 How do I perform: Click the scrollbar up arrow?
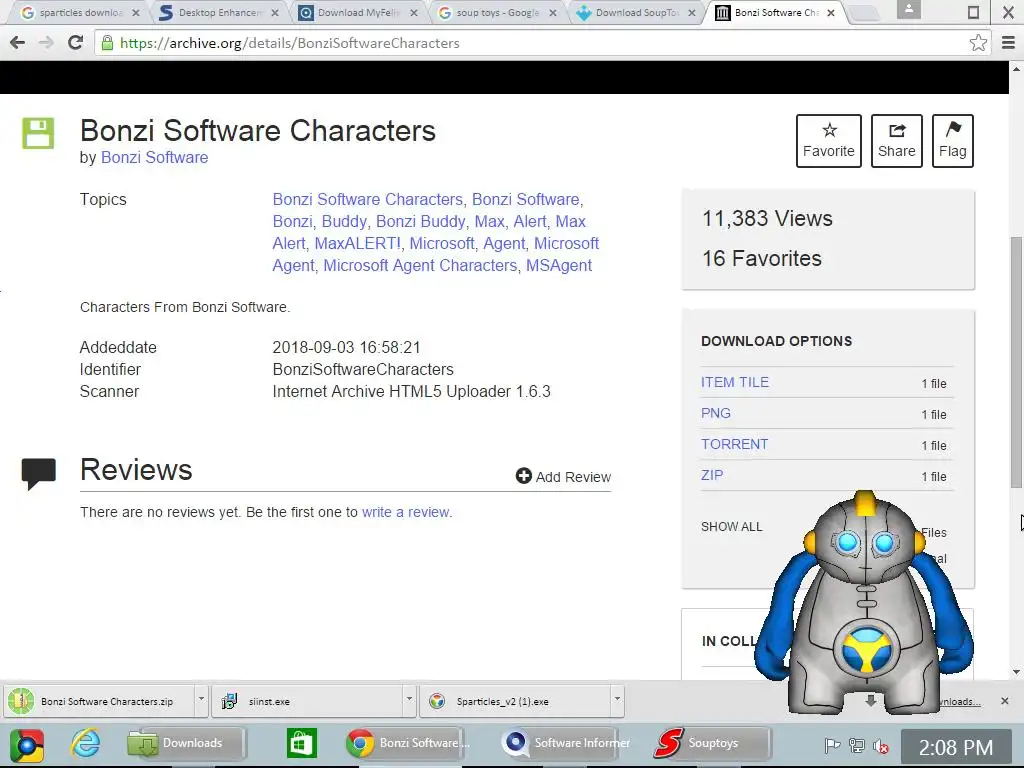click(x=1016, y=68)
